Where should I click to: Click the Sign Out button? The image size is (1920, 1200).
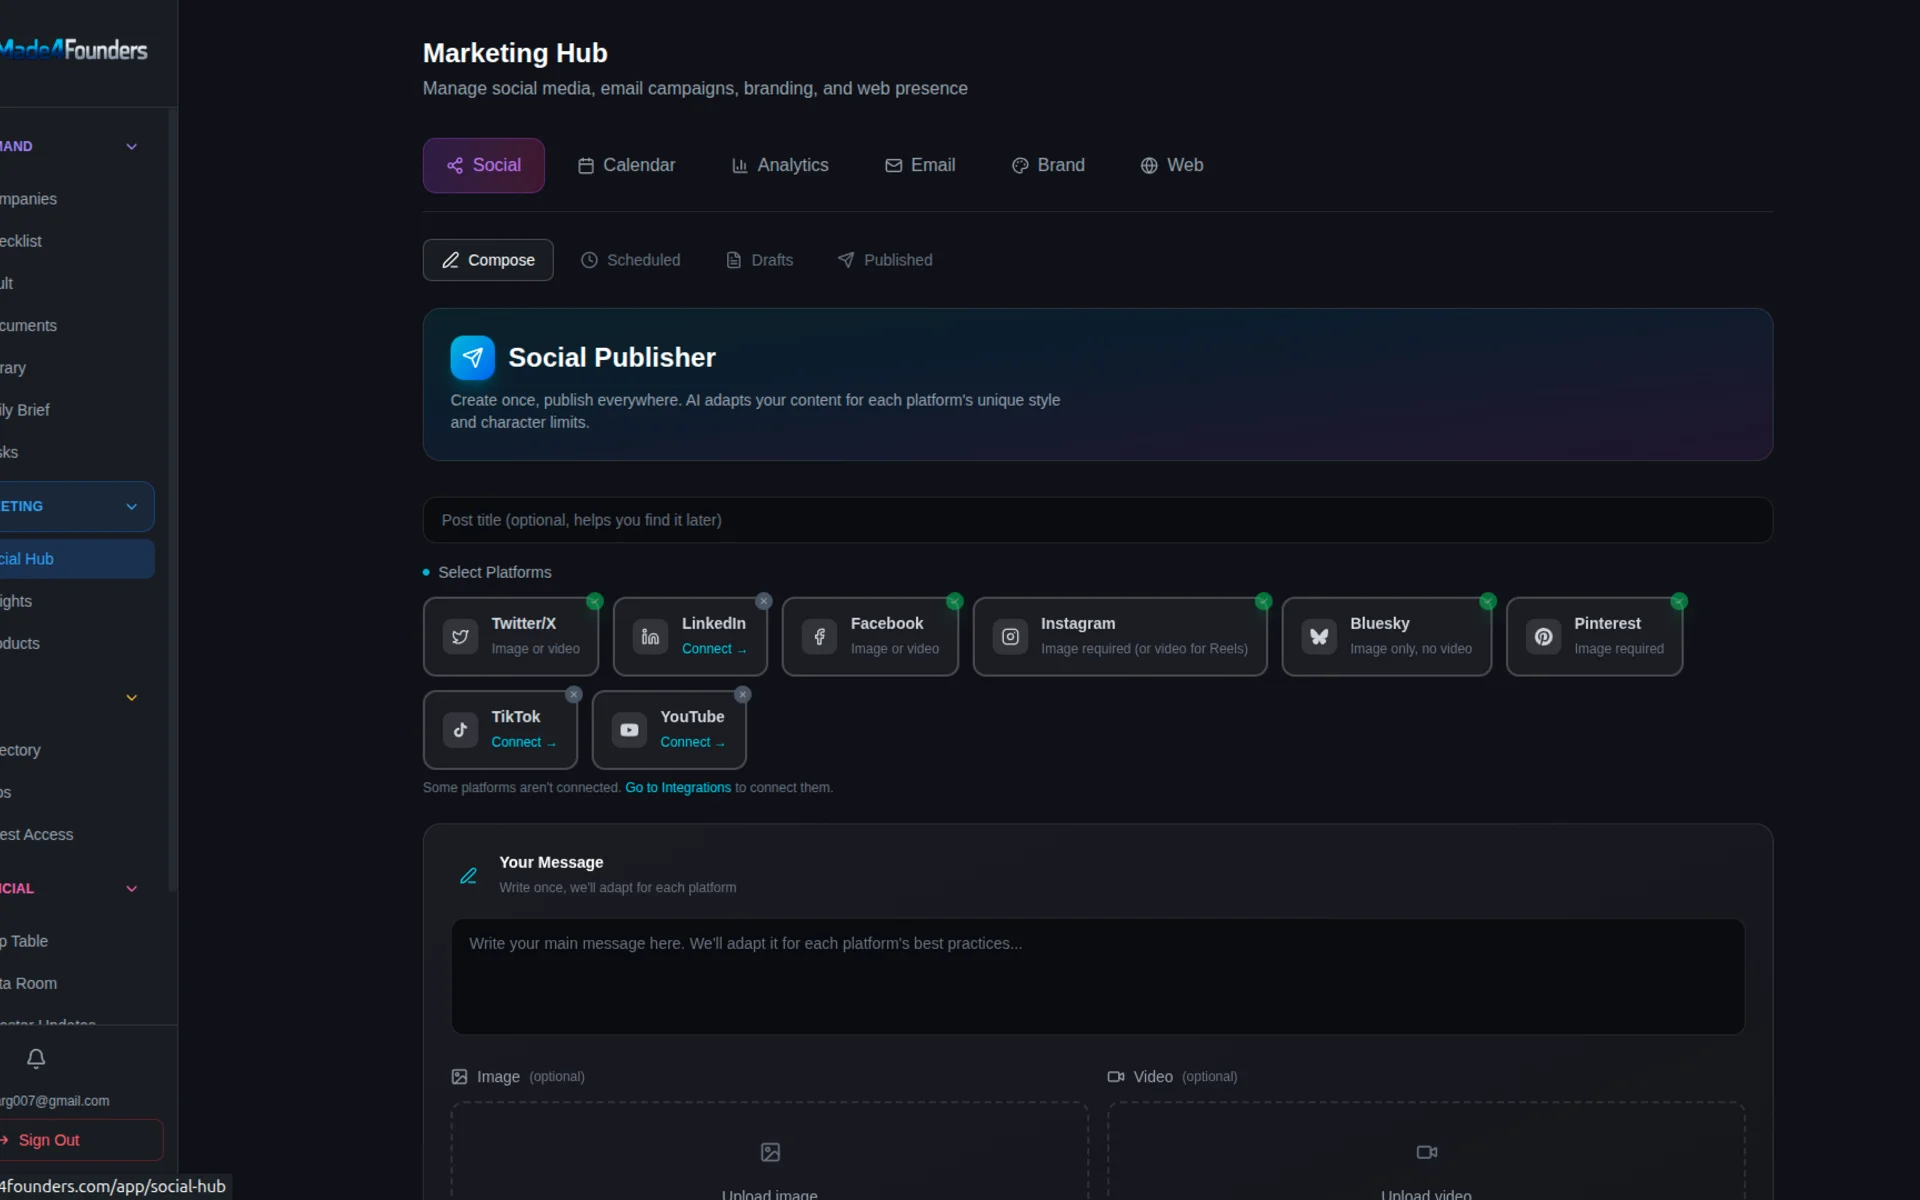tap(50, 1139)
